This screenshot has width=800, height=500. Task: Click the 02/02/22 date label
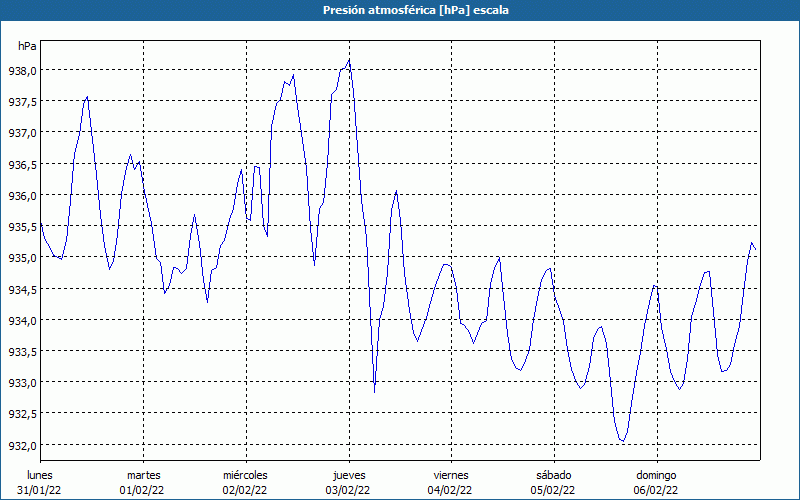[x=245, y=490]
